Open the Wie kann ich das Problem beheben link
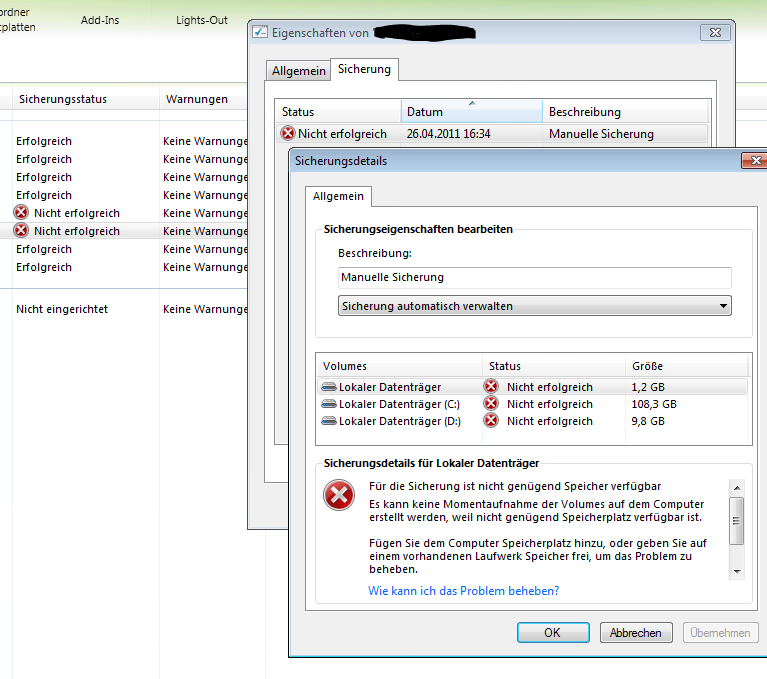This screenshot has width=767, height=679. tap(463, 590)
